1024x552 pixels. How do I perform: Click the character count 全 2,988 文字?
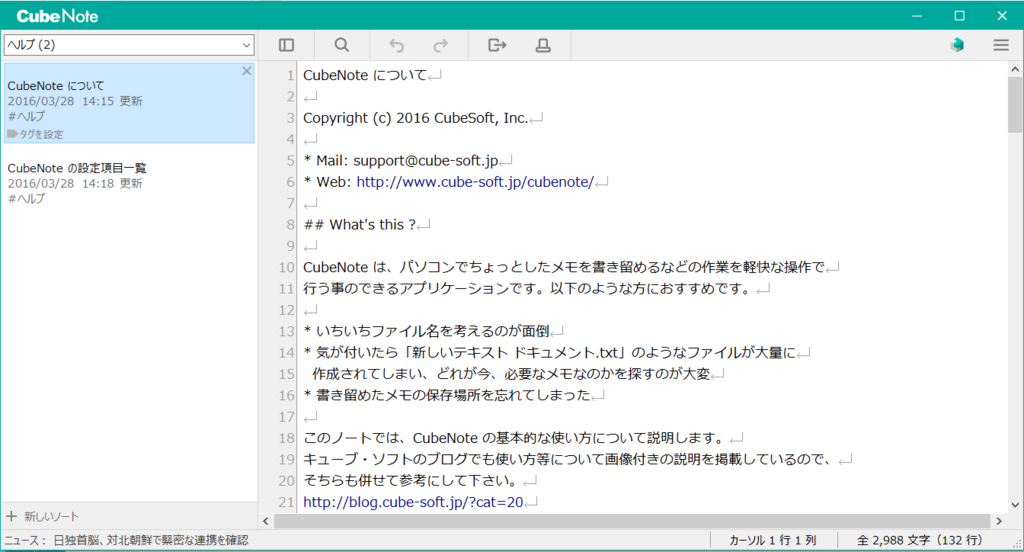920,540
